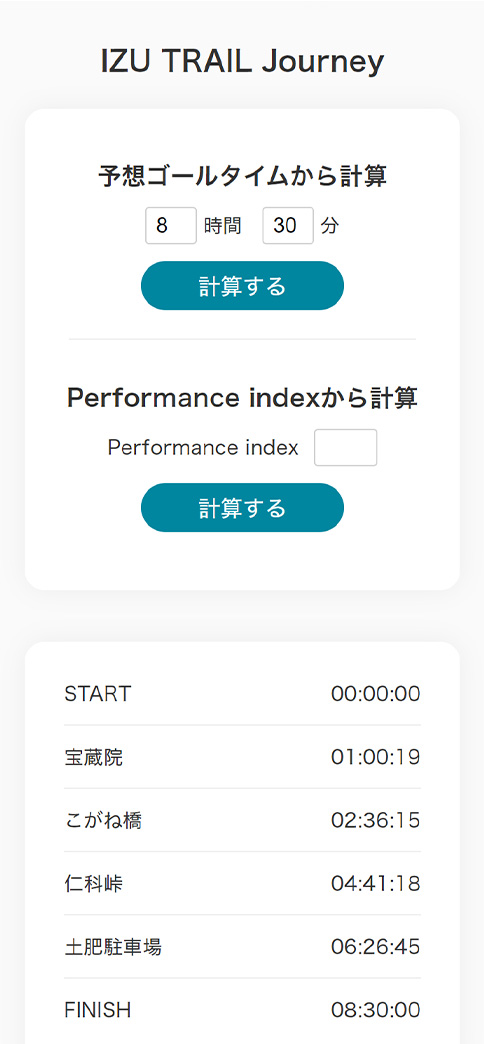Click the 04:41:18 split time
This screenshot has height=1044, width=484.
pos(375,884)
